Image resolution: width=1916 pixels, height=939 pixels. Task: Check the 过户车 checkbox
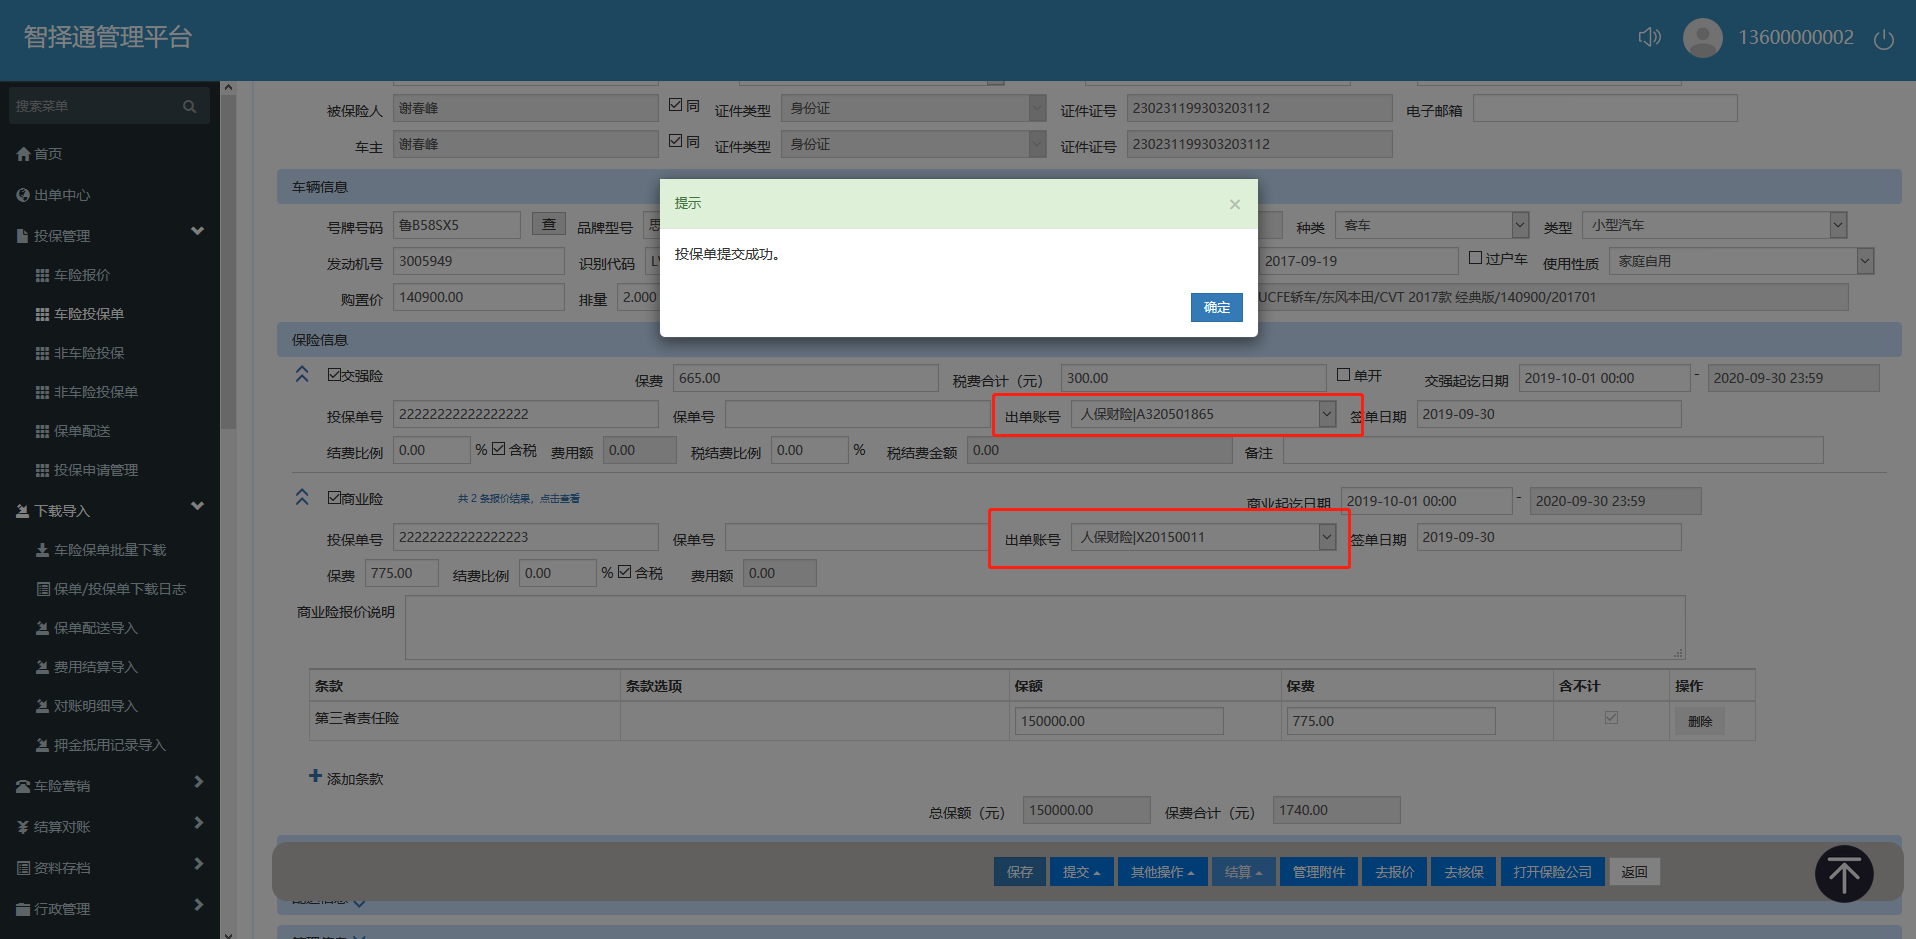point(1475,258)
